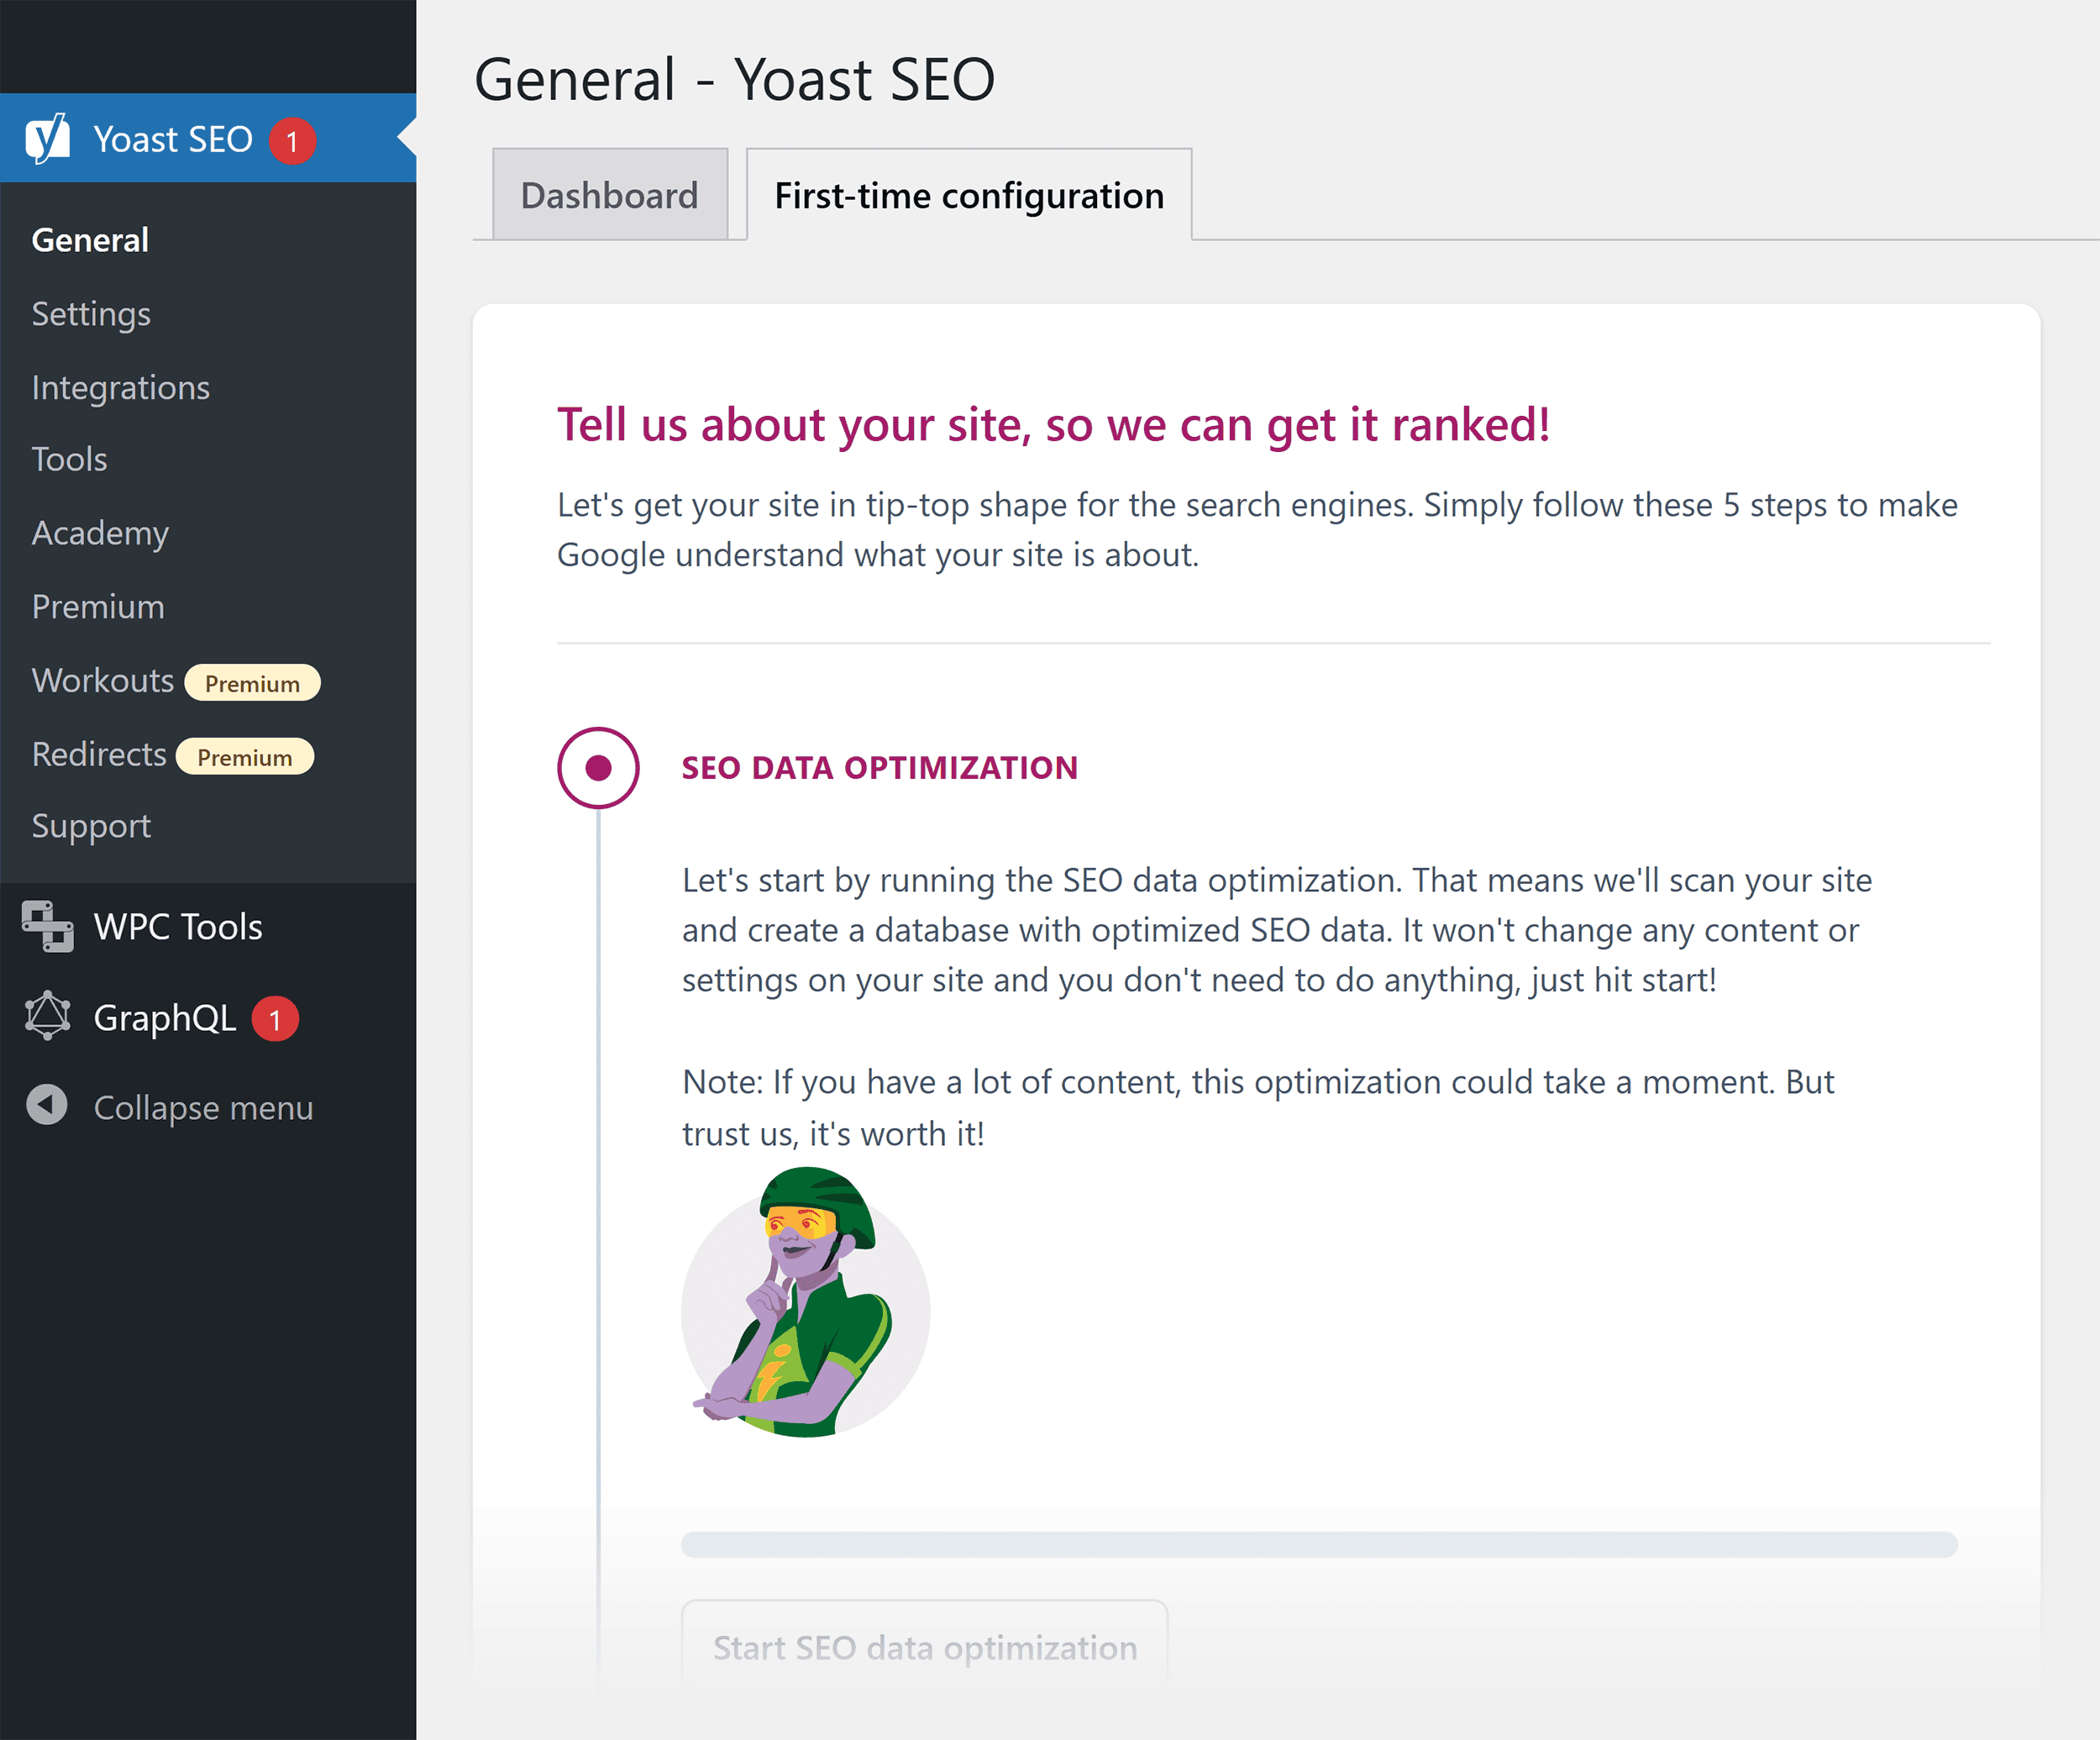The width and height of the screenshot is (2100, 1740).
Task: Collapse the admin sidebar menu
Action: pos(203,1107)
